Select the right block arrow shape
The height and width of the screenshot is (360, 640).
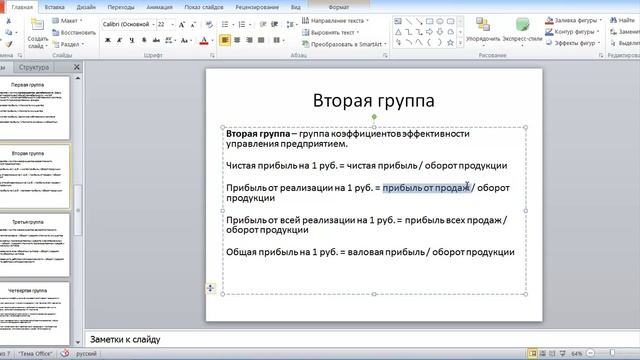[429, 32]
